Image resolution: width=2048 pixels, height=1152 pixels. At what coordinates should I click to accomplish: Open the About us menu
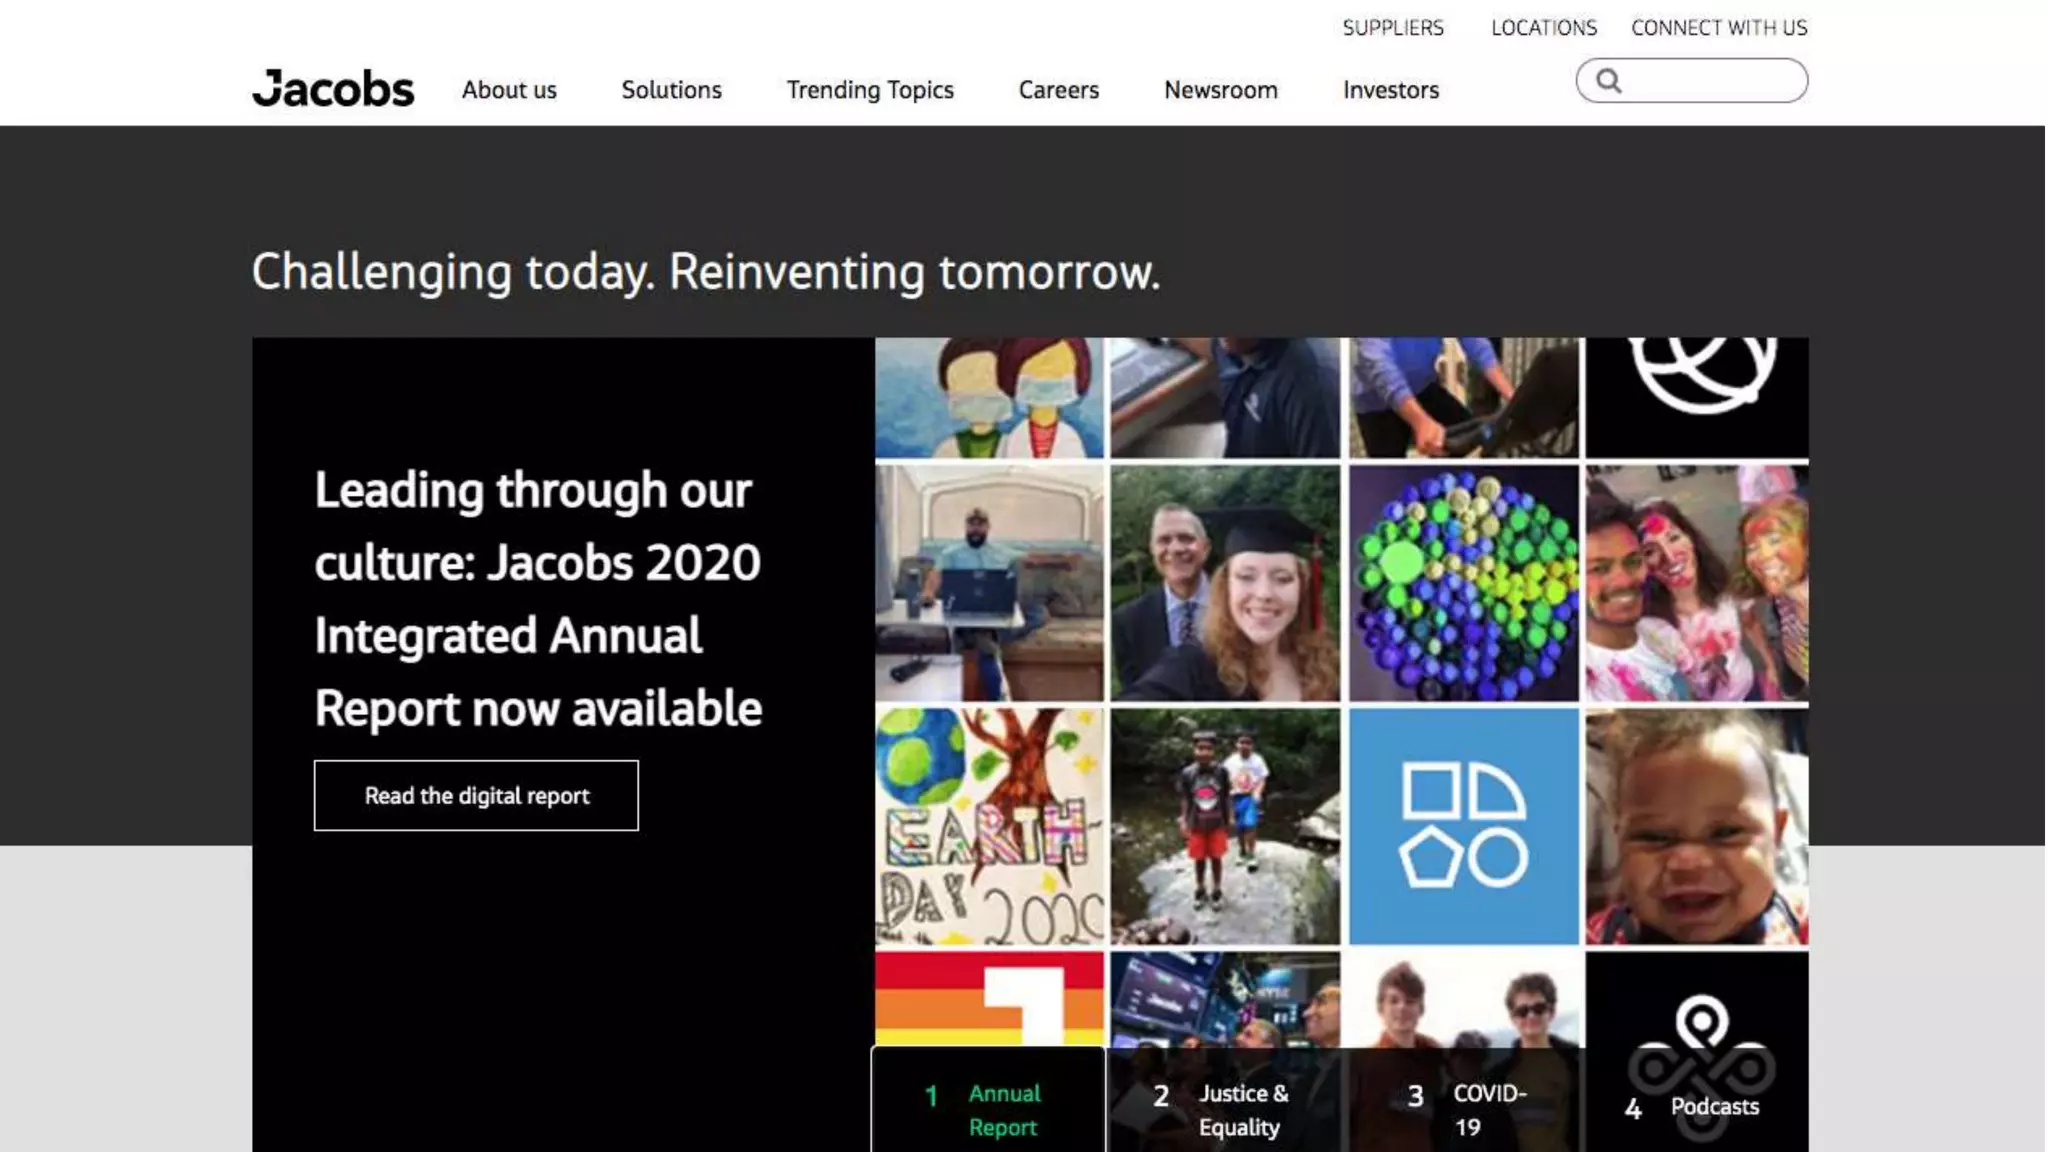[509, 90]
